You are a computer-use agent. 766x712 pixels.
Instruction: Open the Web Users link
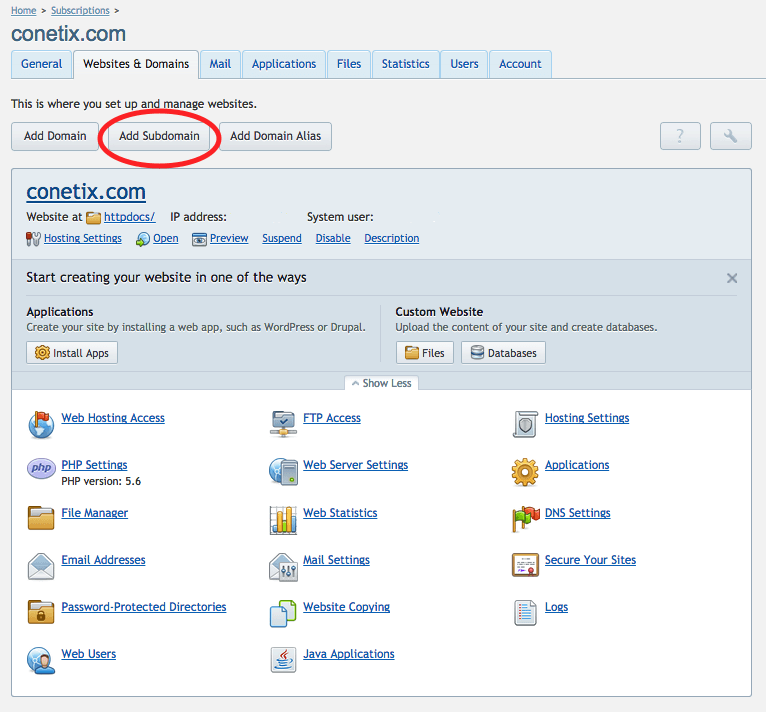[x=89, y=654]
